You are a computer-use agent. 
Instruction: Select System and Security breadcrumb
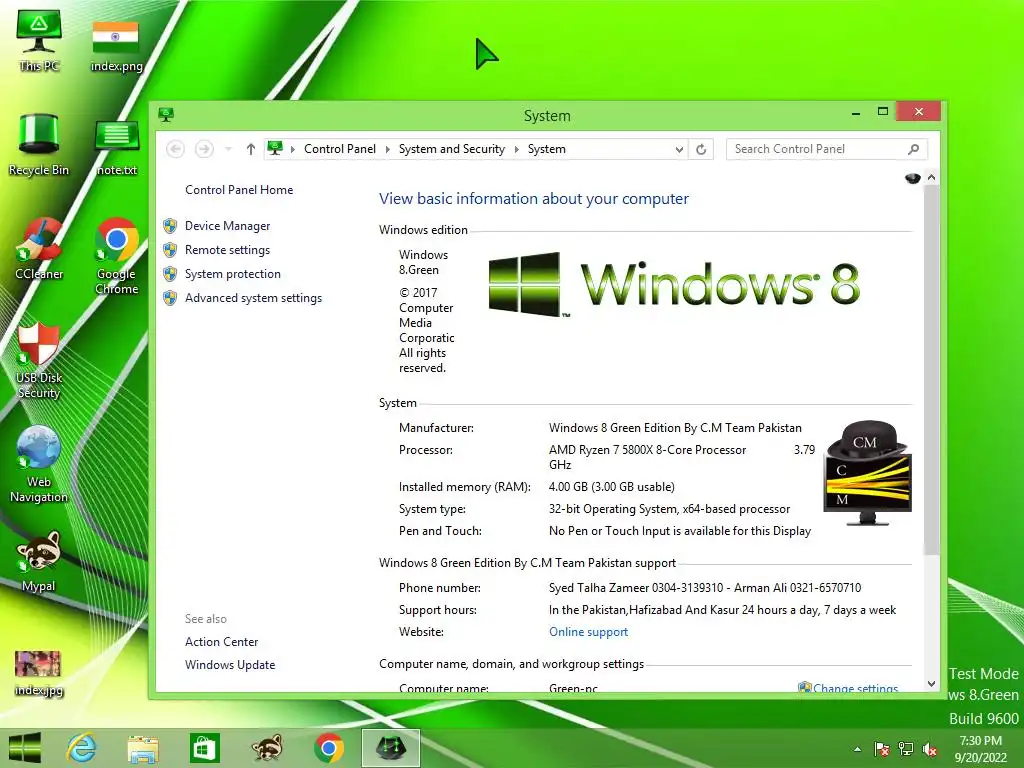pyautogui.click(x=452, y=149)
